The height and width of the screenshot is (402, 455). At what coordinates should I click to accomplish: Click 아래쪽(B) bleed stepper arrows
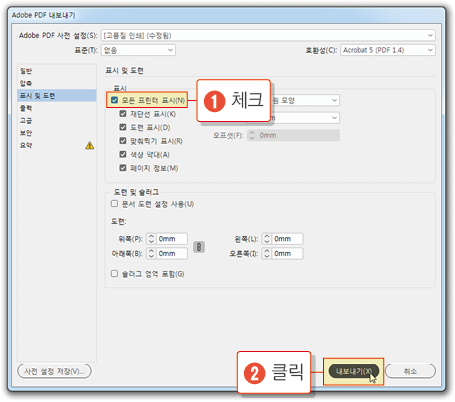[151, 253]
